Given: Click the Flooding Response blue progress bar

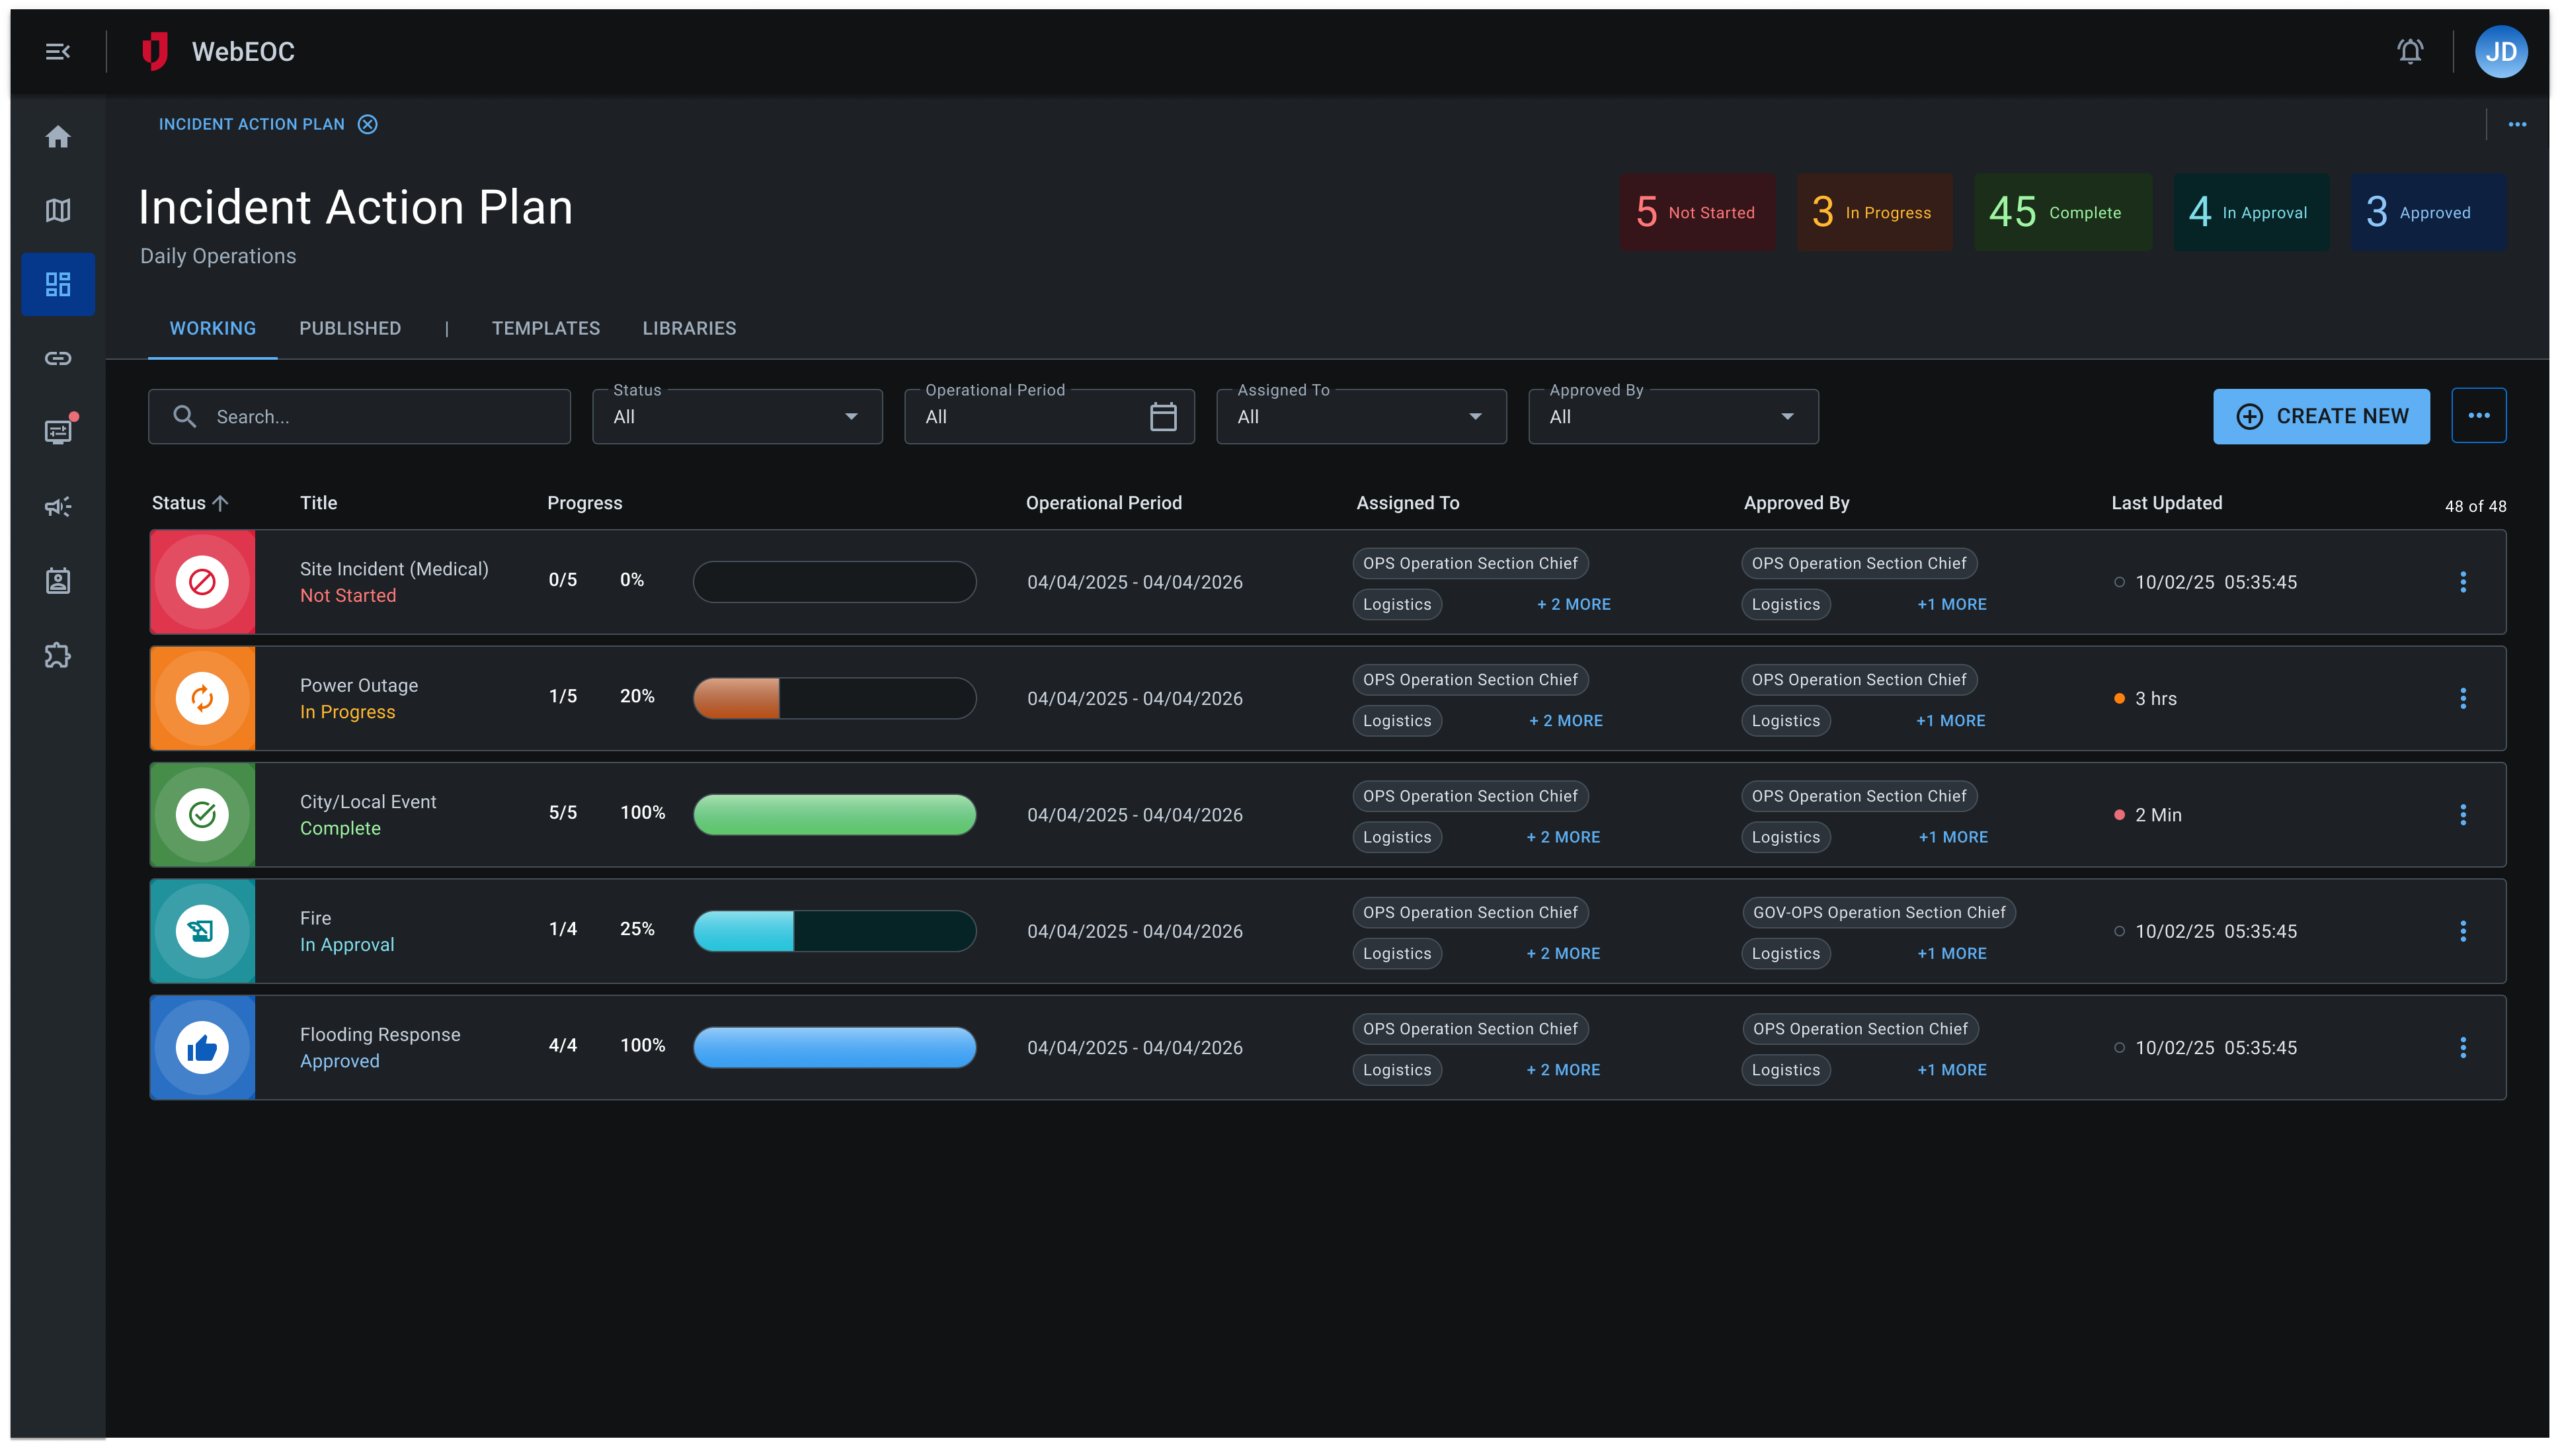Looking at the screenshot, I should [x=835, y=1047].
